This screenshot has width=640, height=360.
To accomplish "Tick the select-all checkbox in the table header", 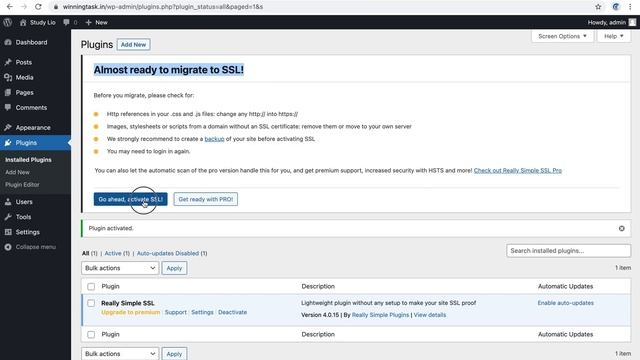I will (x=91, y=287).
